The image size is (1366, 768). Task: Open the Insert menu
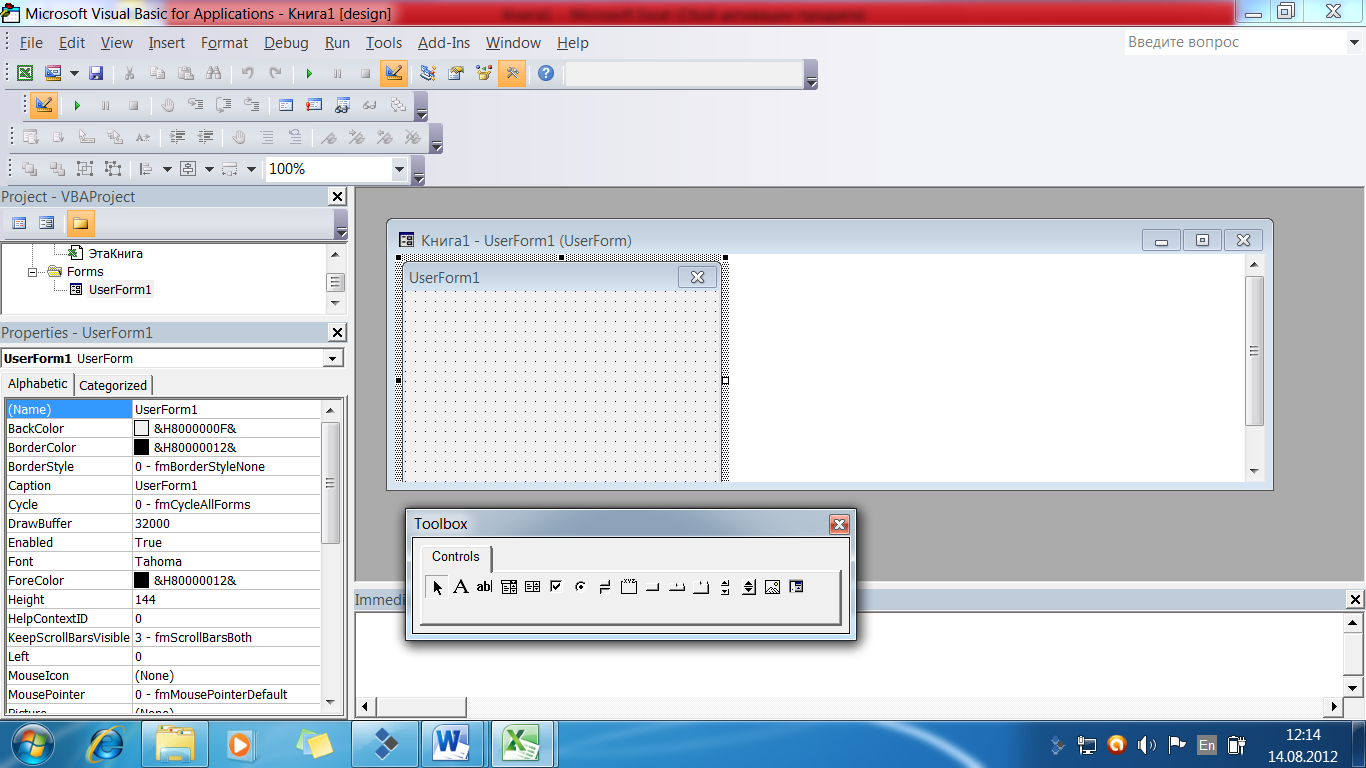167,43
